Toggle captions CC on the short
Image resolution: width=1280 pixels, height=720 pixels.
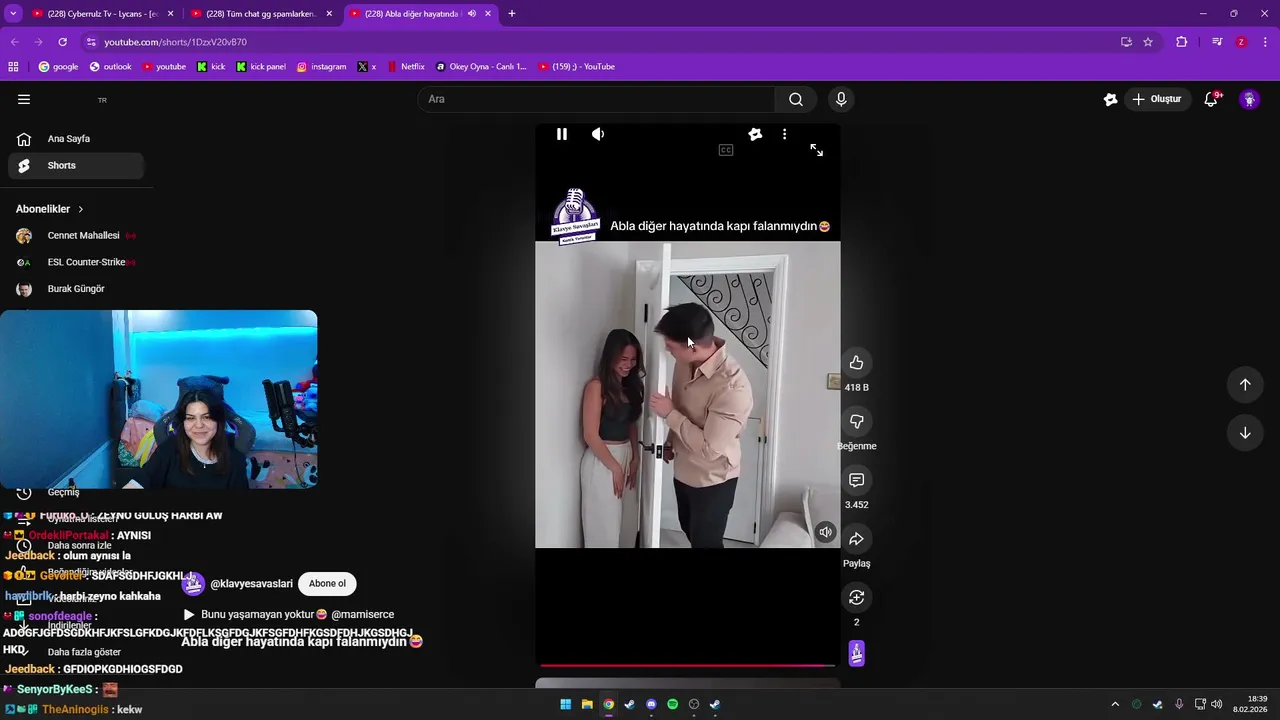(x=726, y=150)
